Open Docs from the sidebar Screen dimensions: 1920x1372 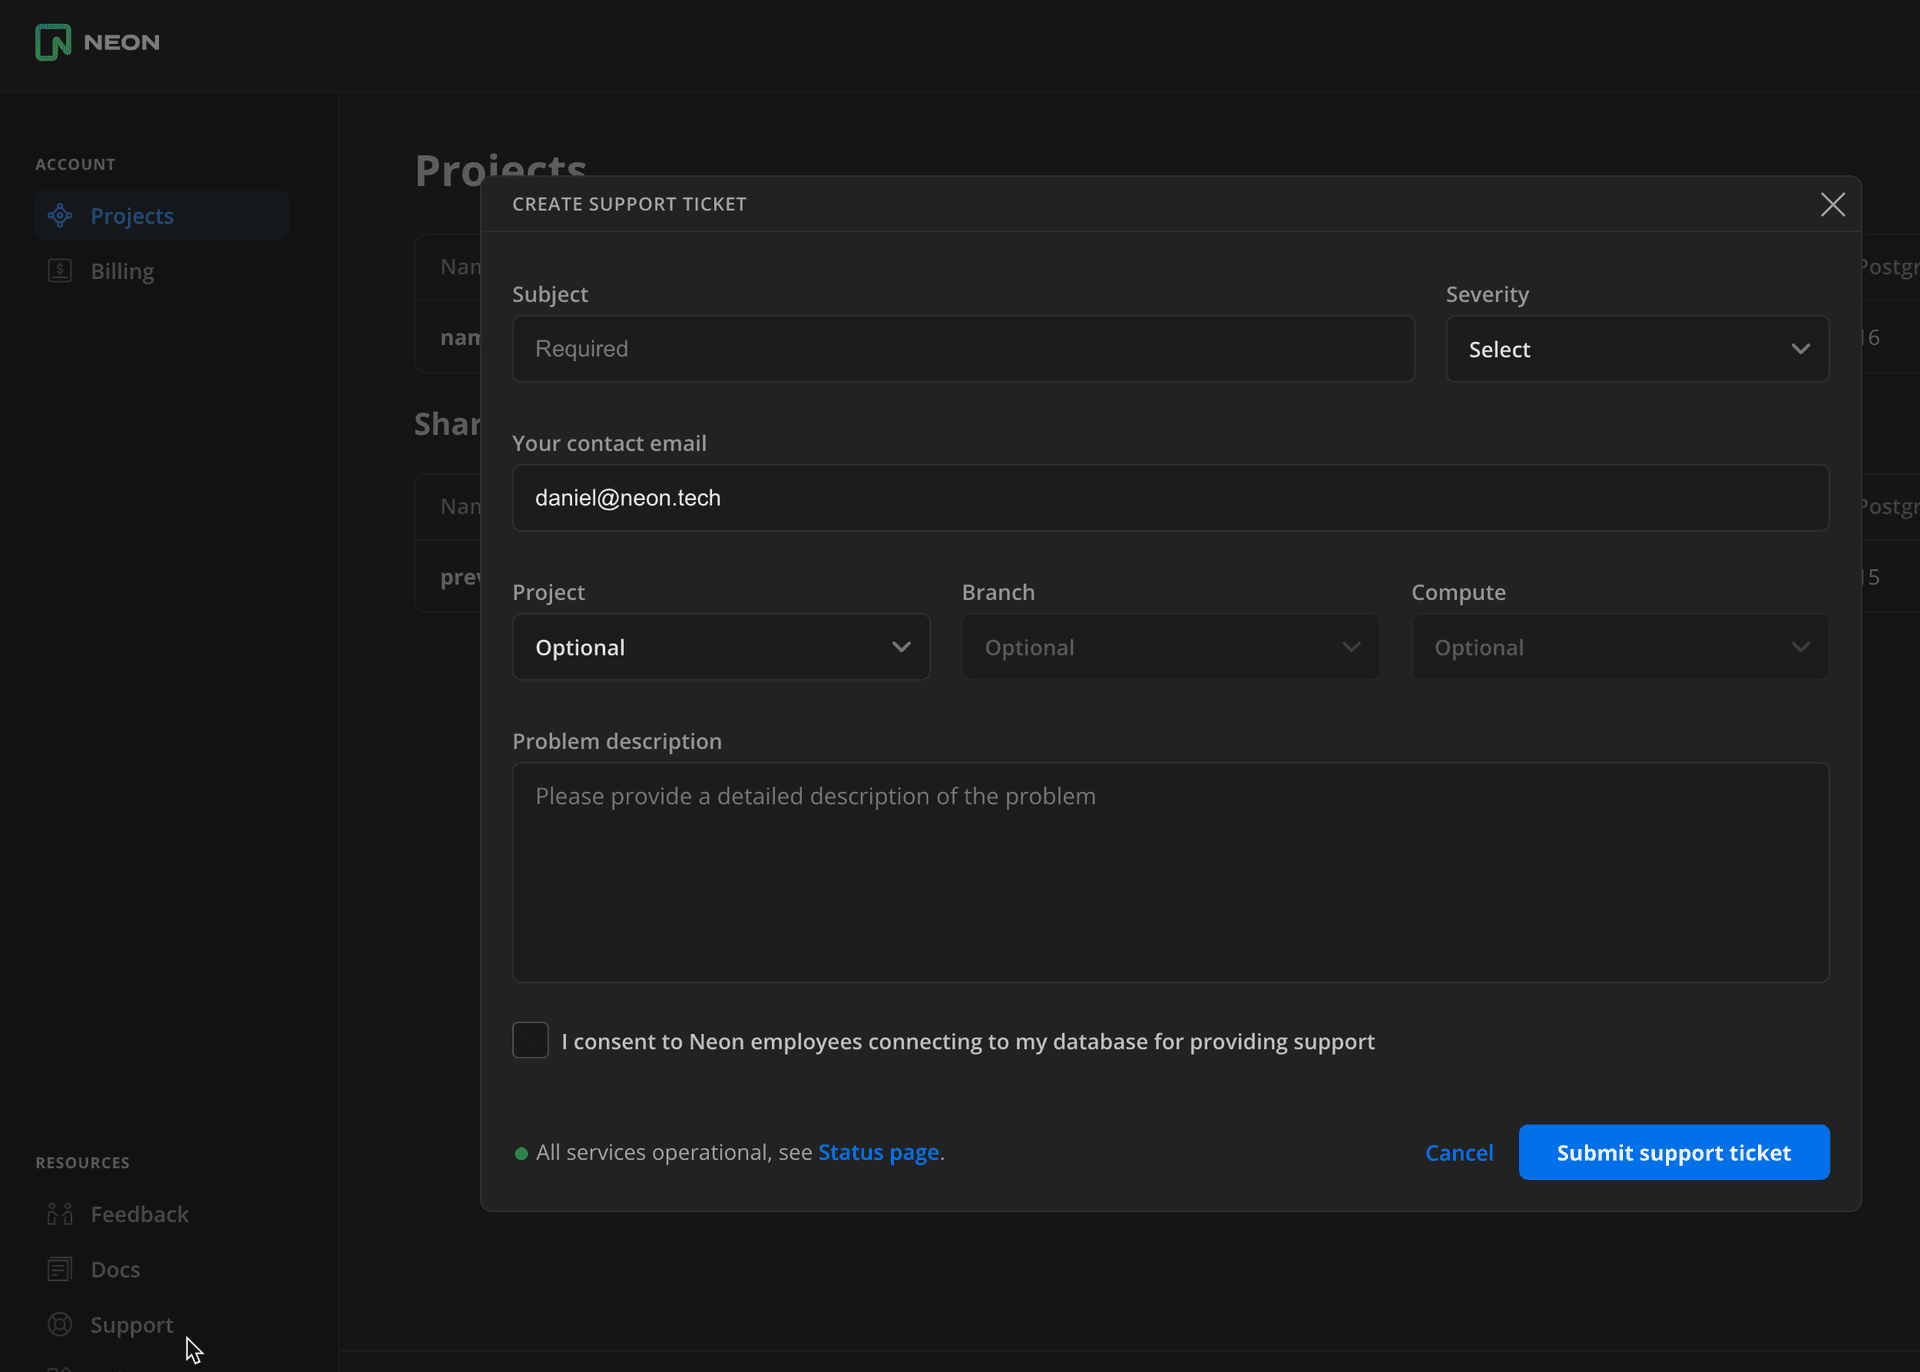tap(115, 1268)
